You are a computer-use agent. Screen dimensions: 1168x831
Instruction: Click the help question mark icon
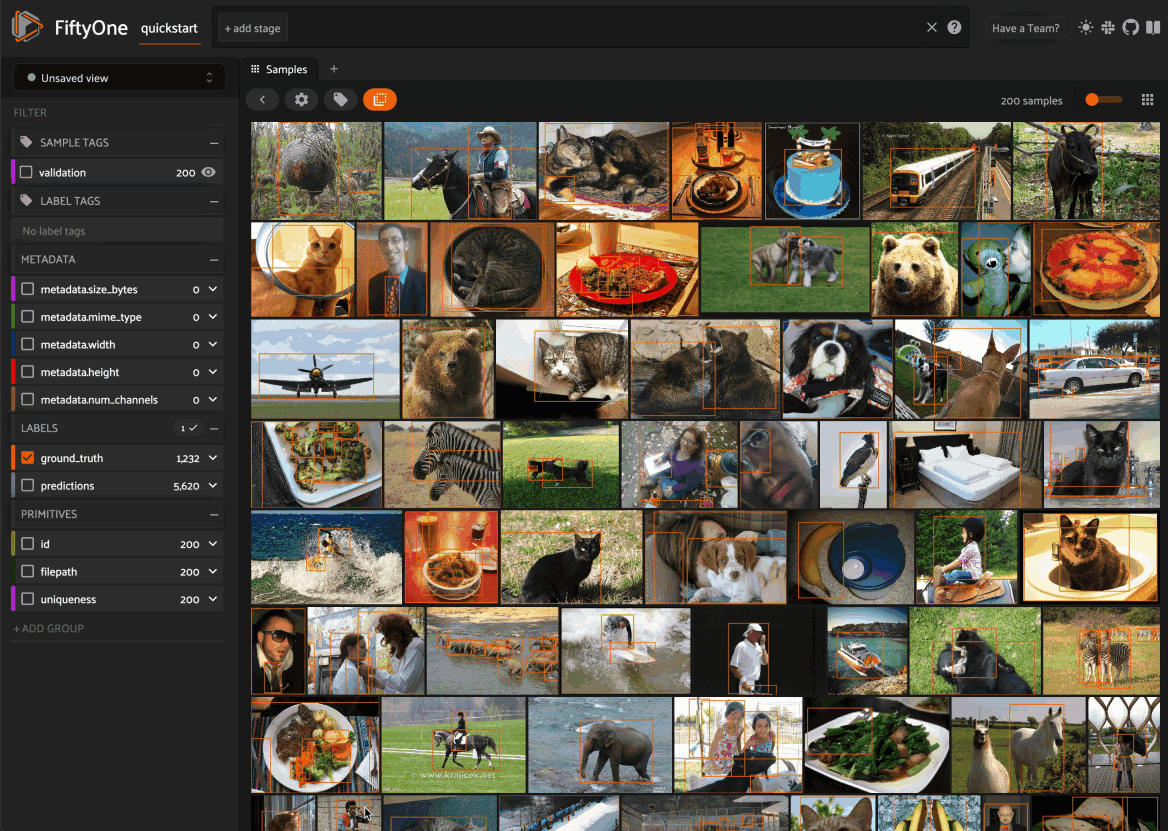pos(954,28)
